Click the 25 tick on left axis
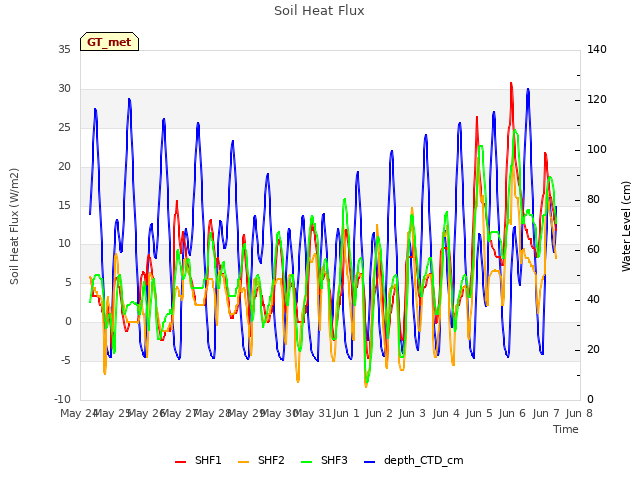This screenshot has height=480, width=640. click(64, 128)
